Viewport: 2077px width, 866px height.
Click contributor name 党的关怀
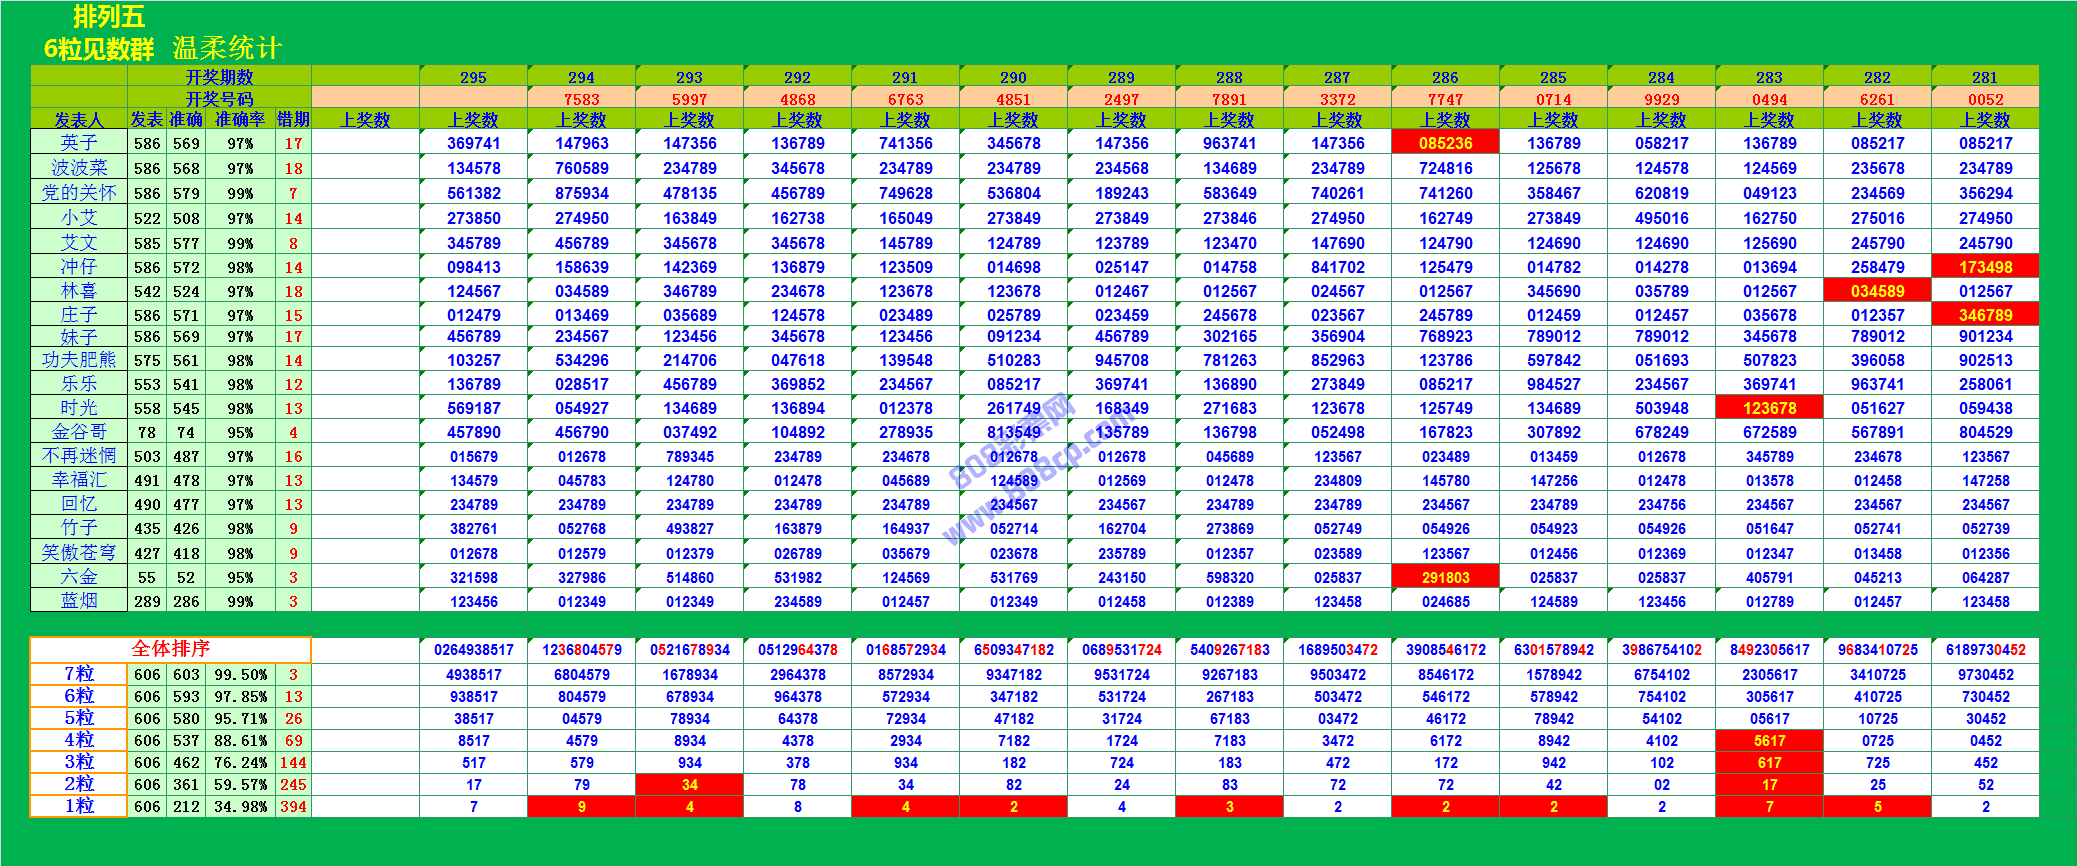(x=78, y=193)
